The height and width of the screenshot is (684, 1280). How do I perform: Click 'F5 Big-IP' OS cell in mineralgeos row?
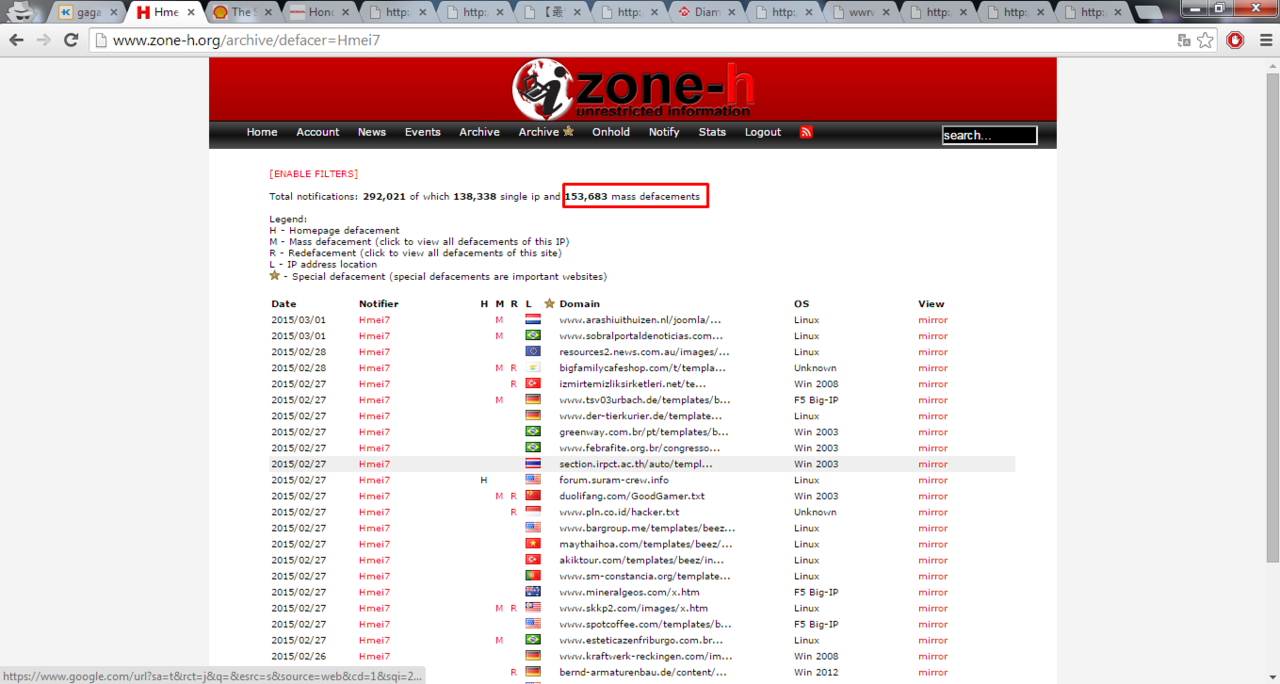click(816, 592)
